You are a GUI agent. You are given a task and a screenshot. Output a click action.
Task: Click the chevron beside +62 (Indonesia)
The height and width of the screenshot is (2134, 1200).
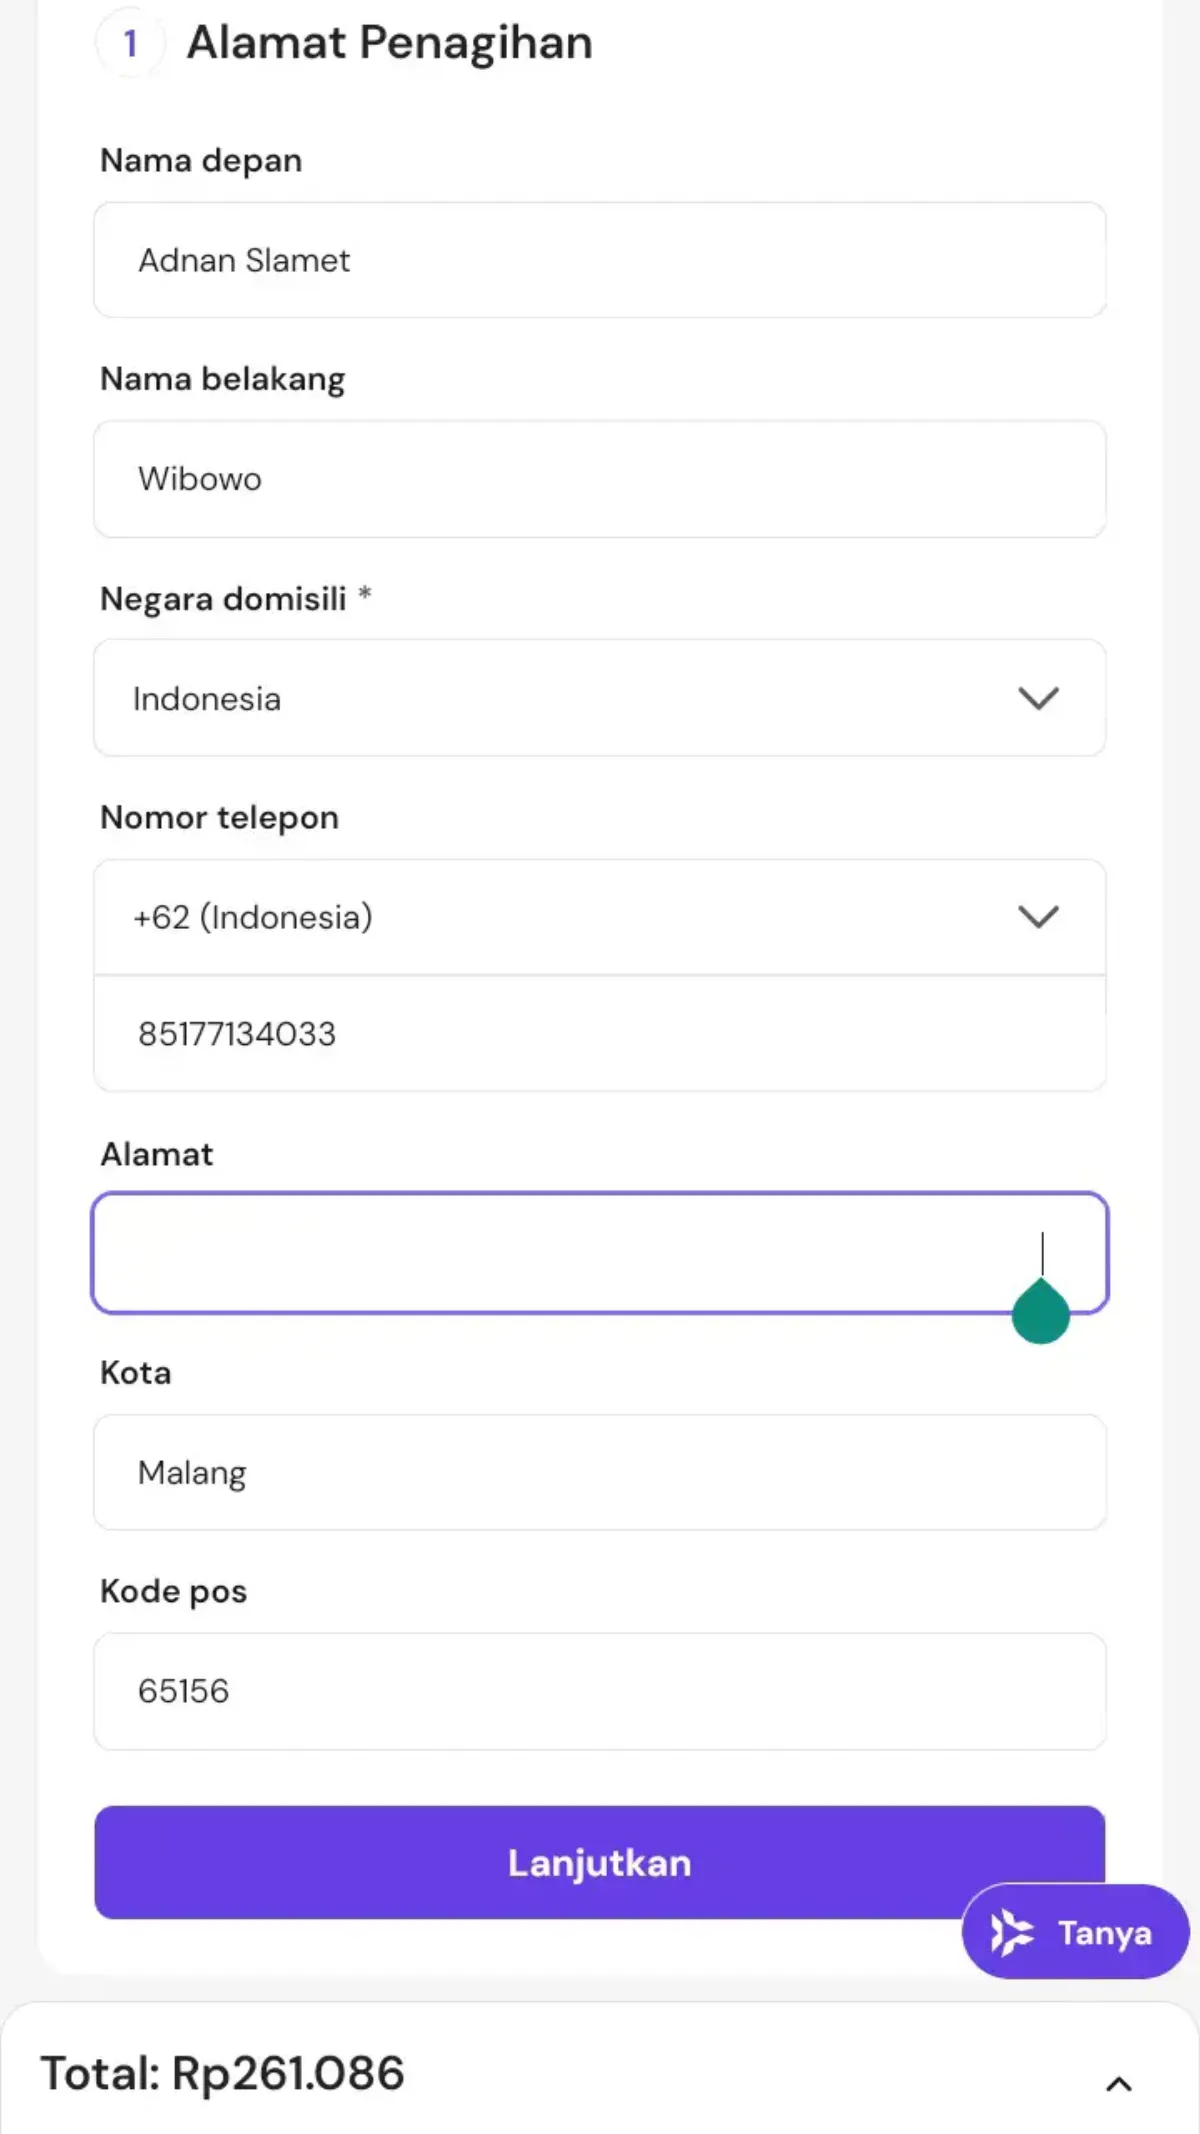point(1038,916)
